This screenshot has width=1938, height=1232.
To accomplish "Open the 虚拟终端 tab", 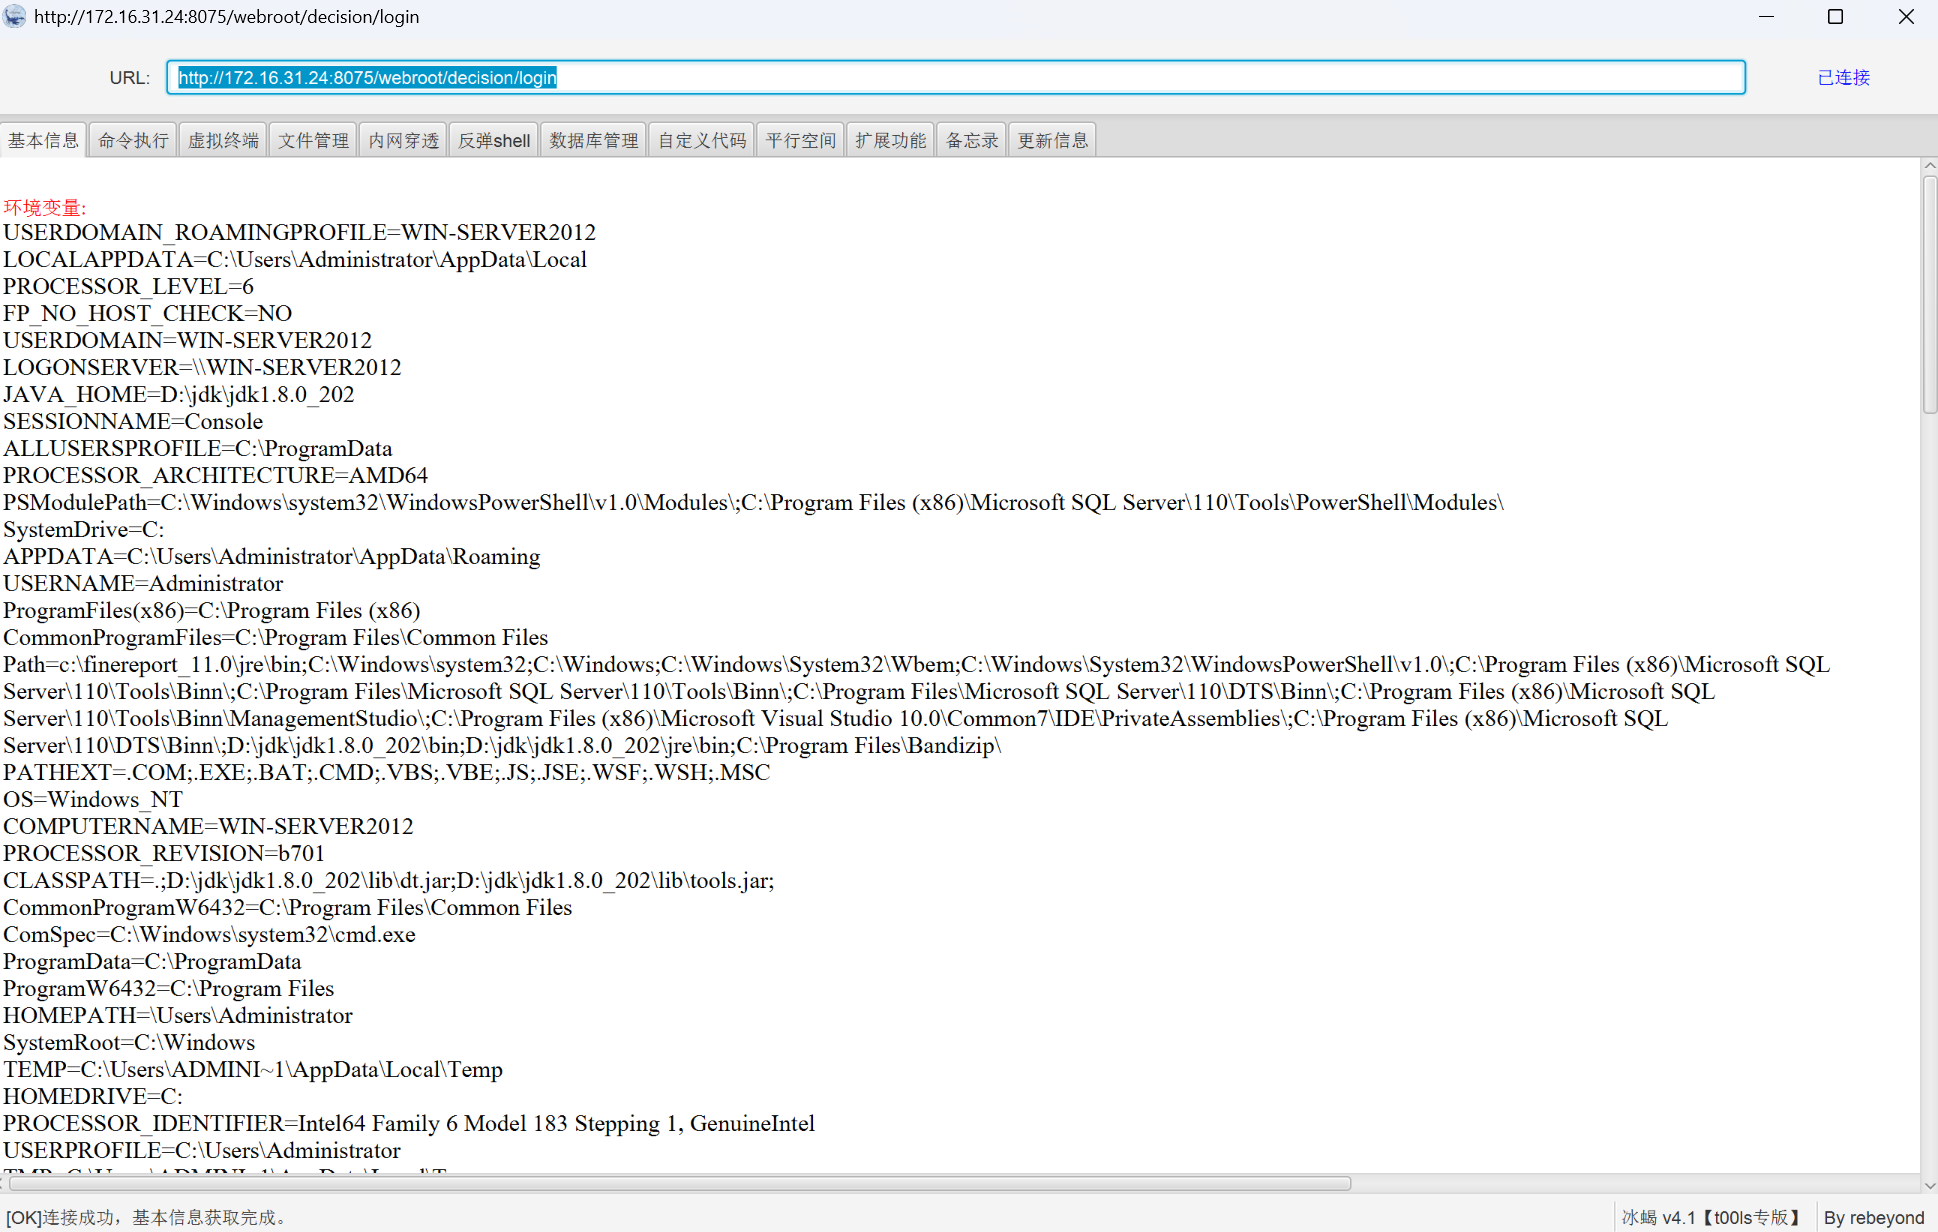I will click(x=223, y=140).
